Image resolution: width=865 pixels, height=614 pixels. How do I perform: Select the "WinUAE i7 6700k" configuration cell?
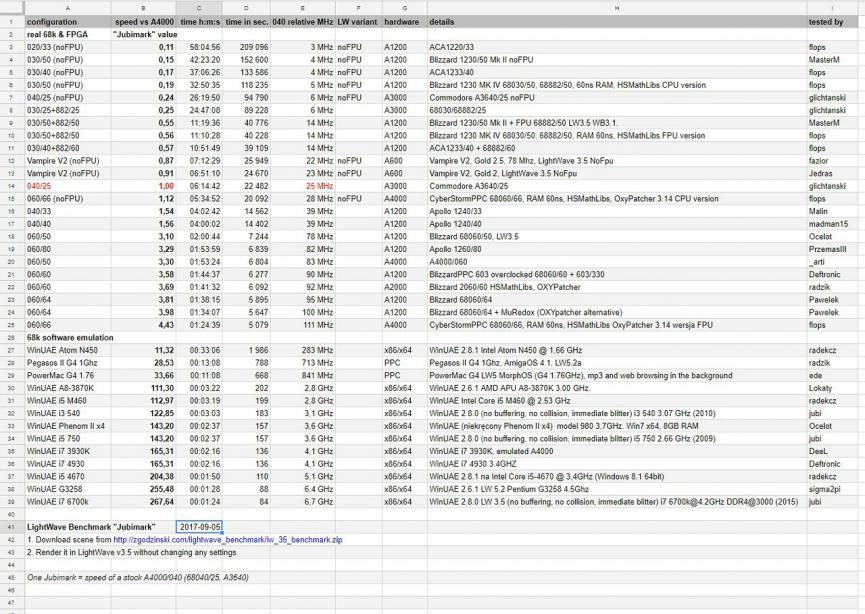(x=58, y=501)
